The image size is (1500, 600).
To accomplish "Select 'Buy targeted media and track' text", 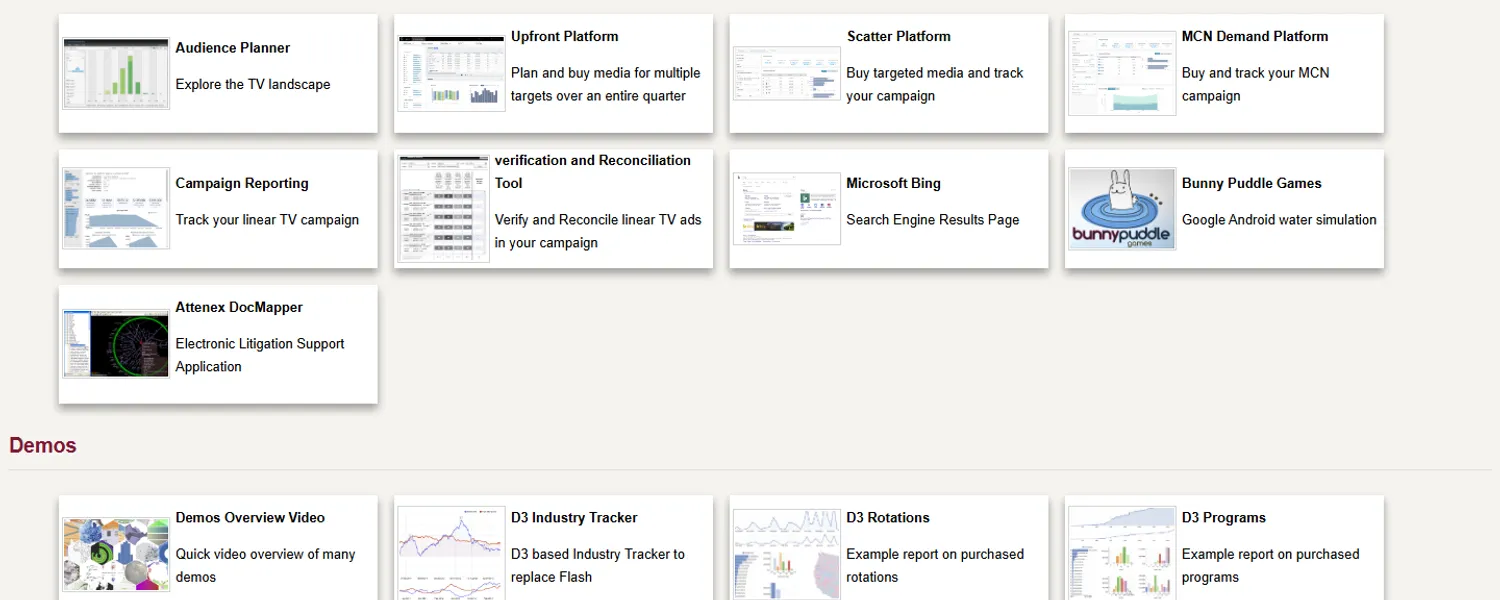I will [x=935, y=73].
